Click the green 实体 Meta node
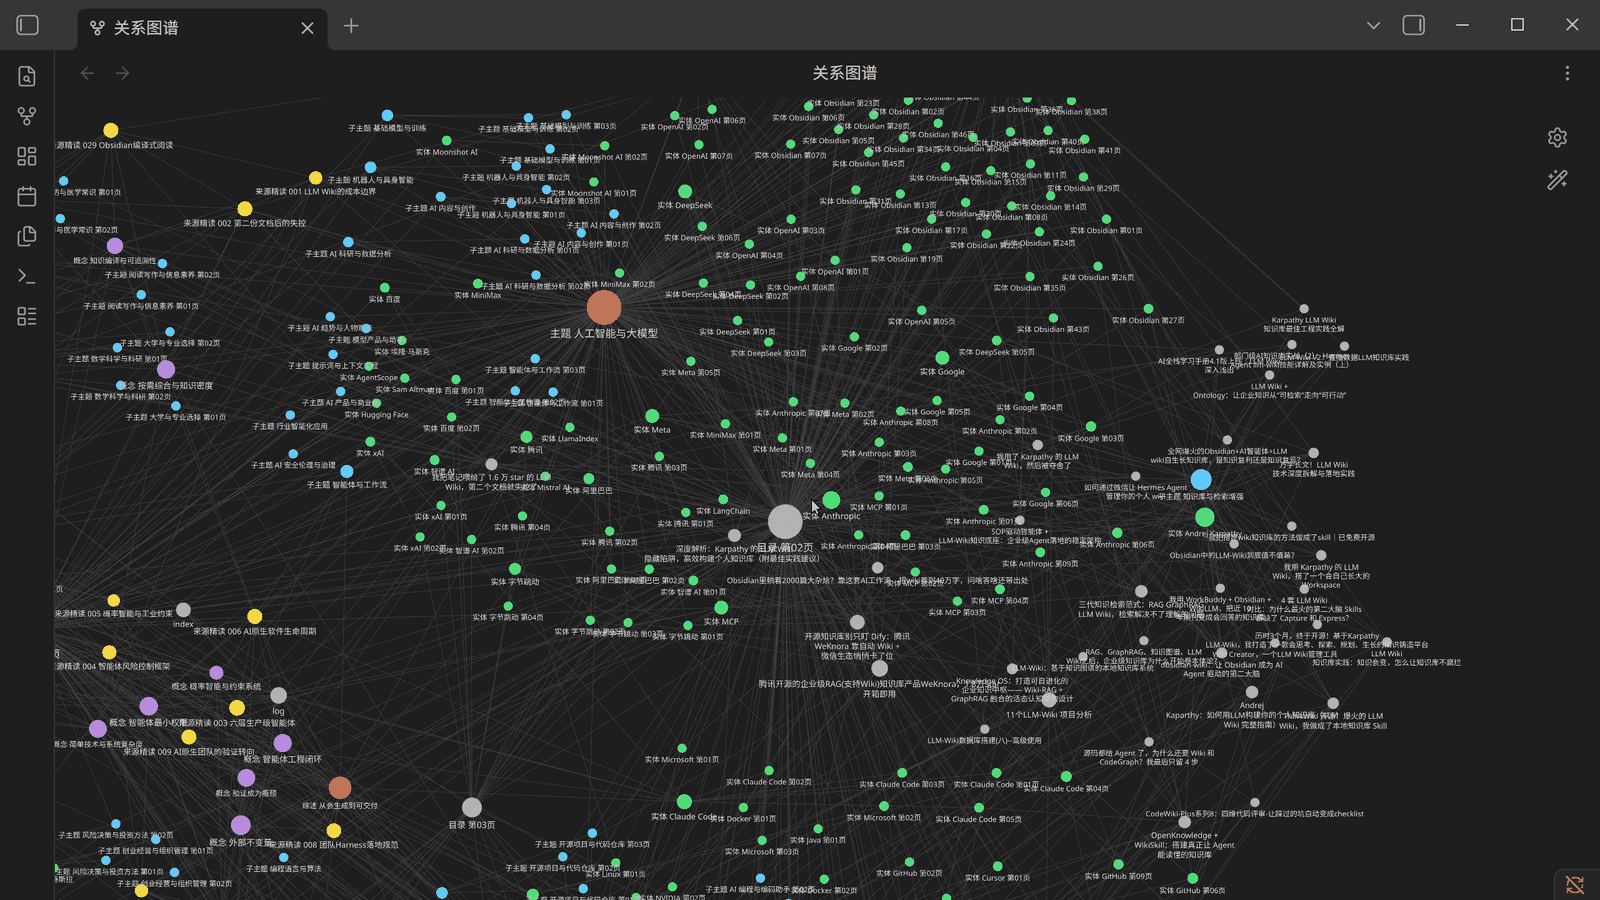The height and width of the screenshot is (900, 1600). (652, 416)
